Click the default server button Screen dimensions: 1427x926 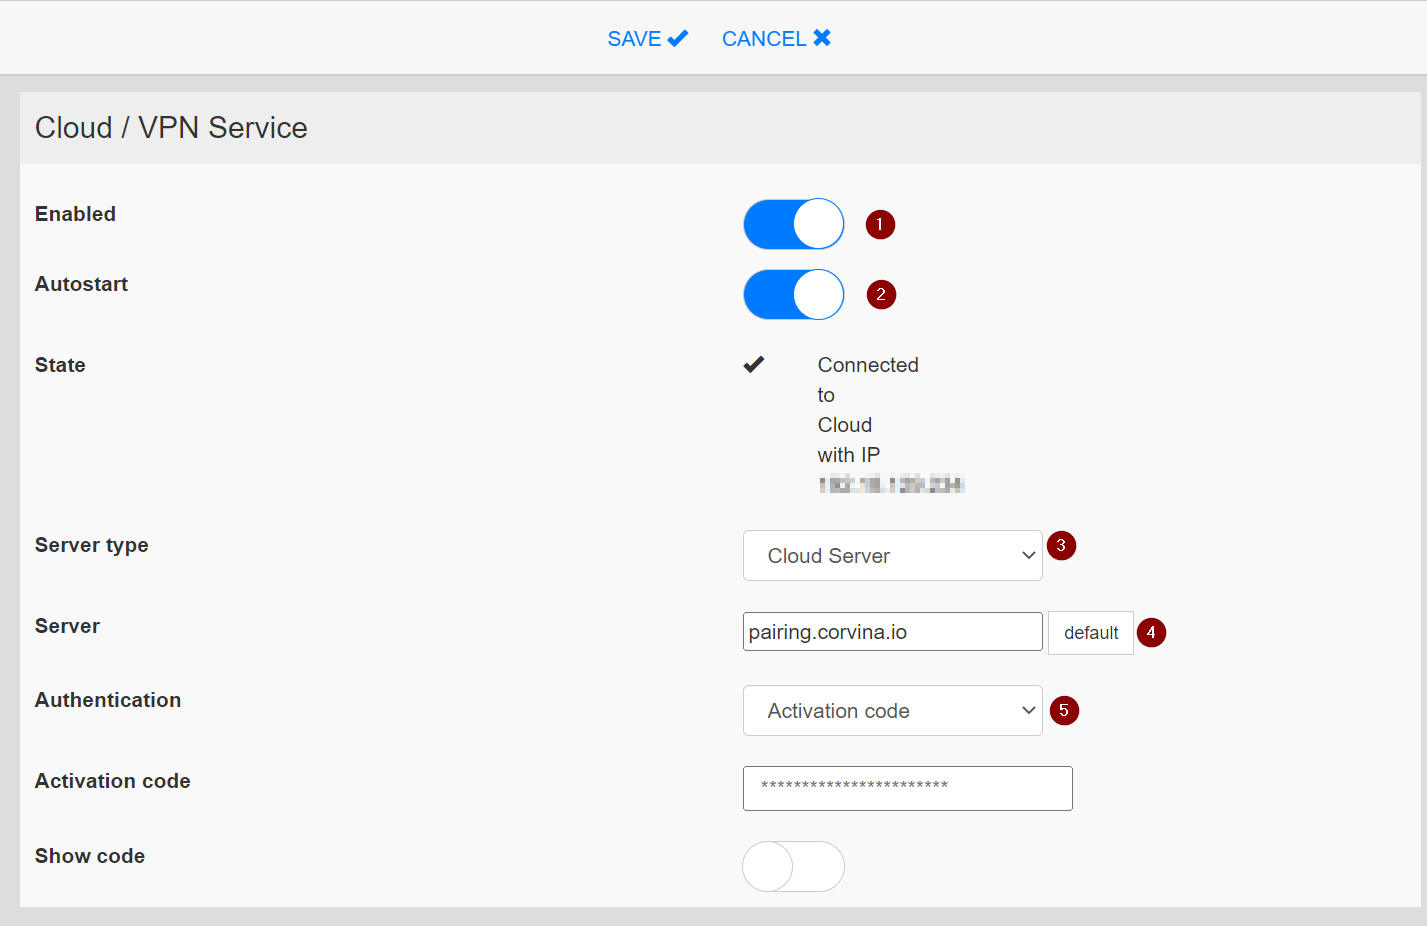[1090, 632]
